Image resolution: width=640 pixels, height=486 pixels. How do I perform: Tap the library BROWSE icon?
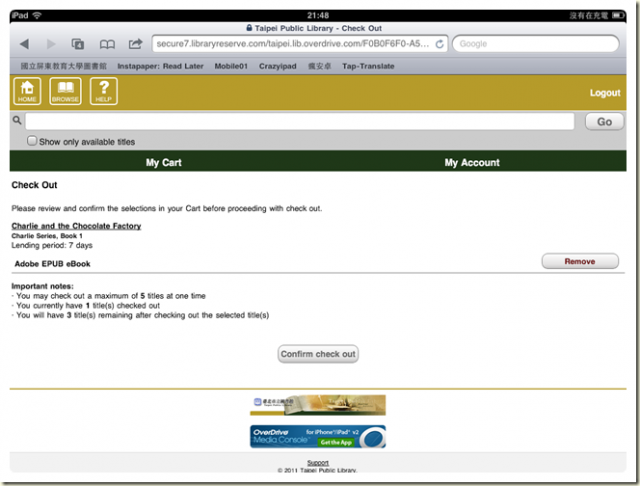click(x=65, y=91)
